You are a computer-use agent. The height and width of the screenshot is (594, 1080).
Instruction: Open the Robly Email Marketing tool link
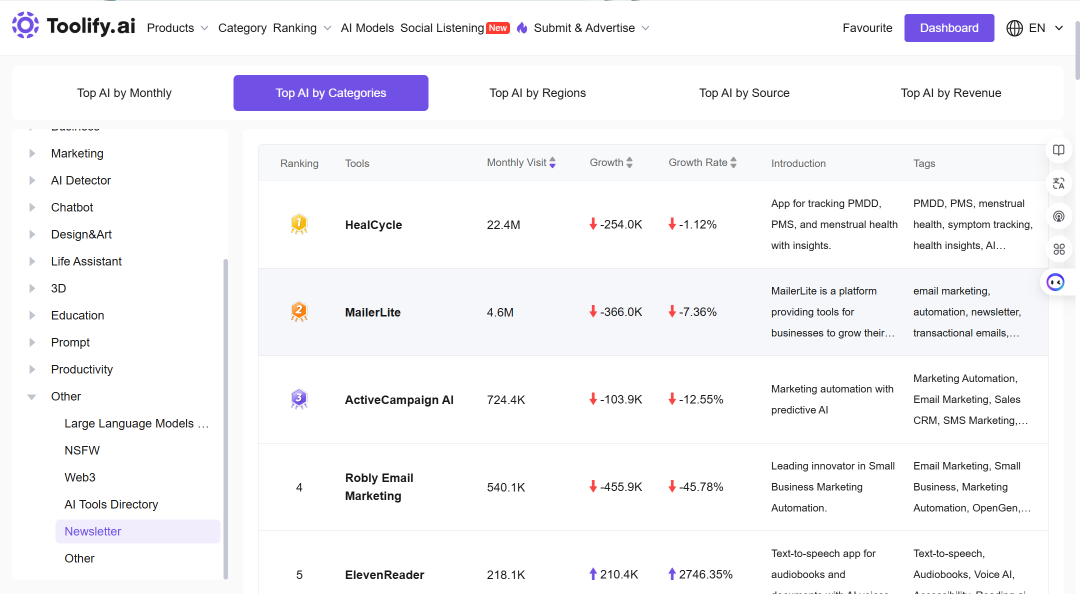(380, 487)
